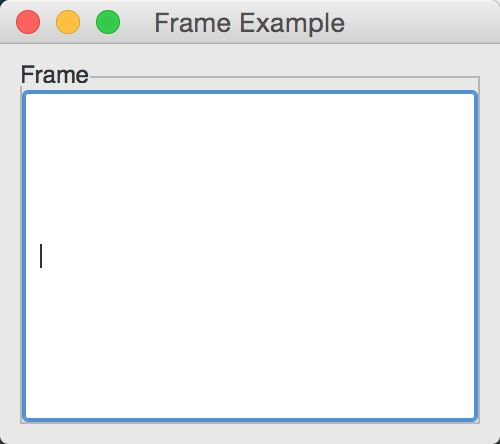Minimize window with the yellow button
Viewport: 500px width, 444px height.
coord(68,22)
